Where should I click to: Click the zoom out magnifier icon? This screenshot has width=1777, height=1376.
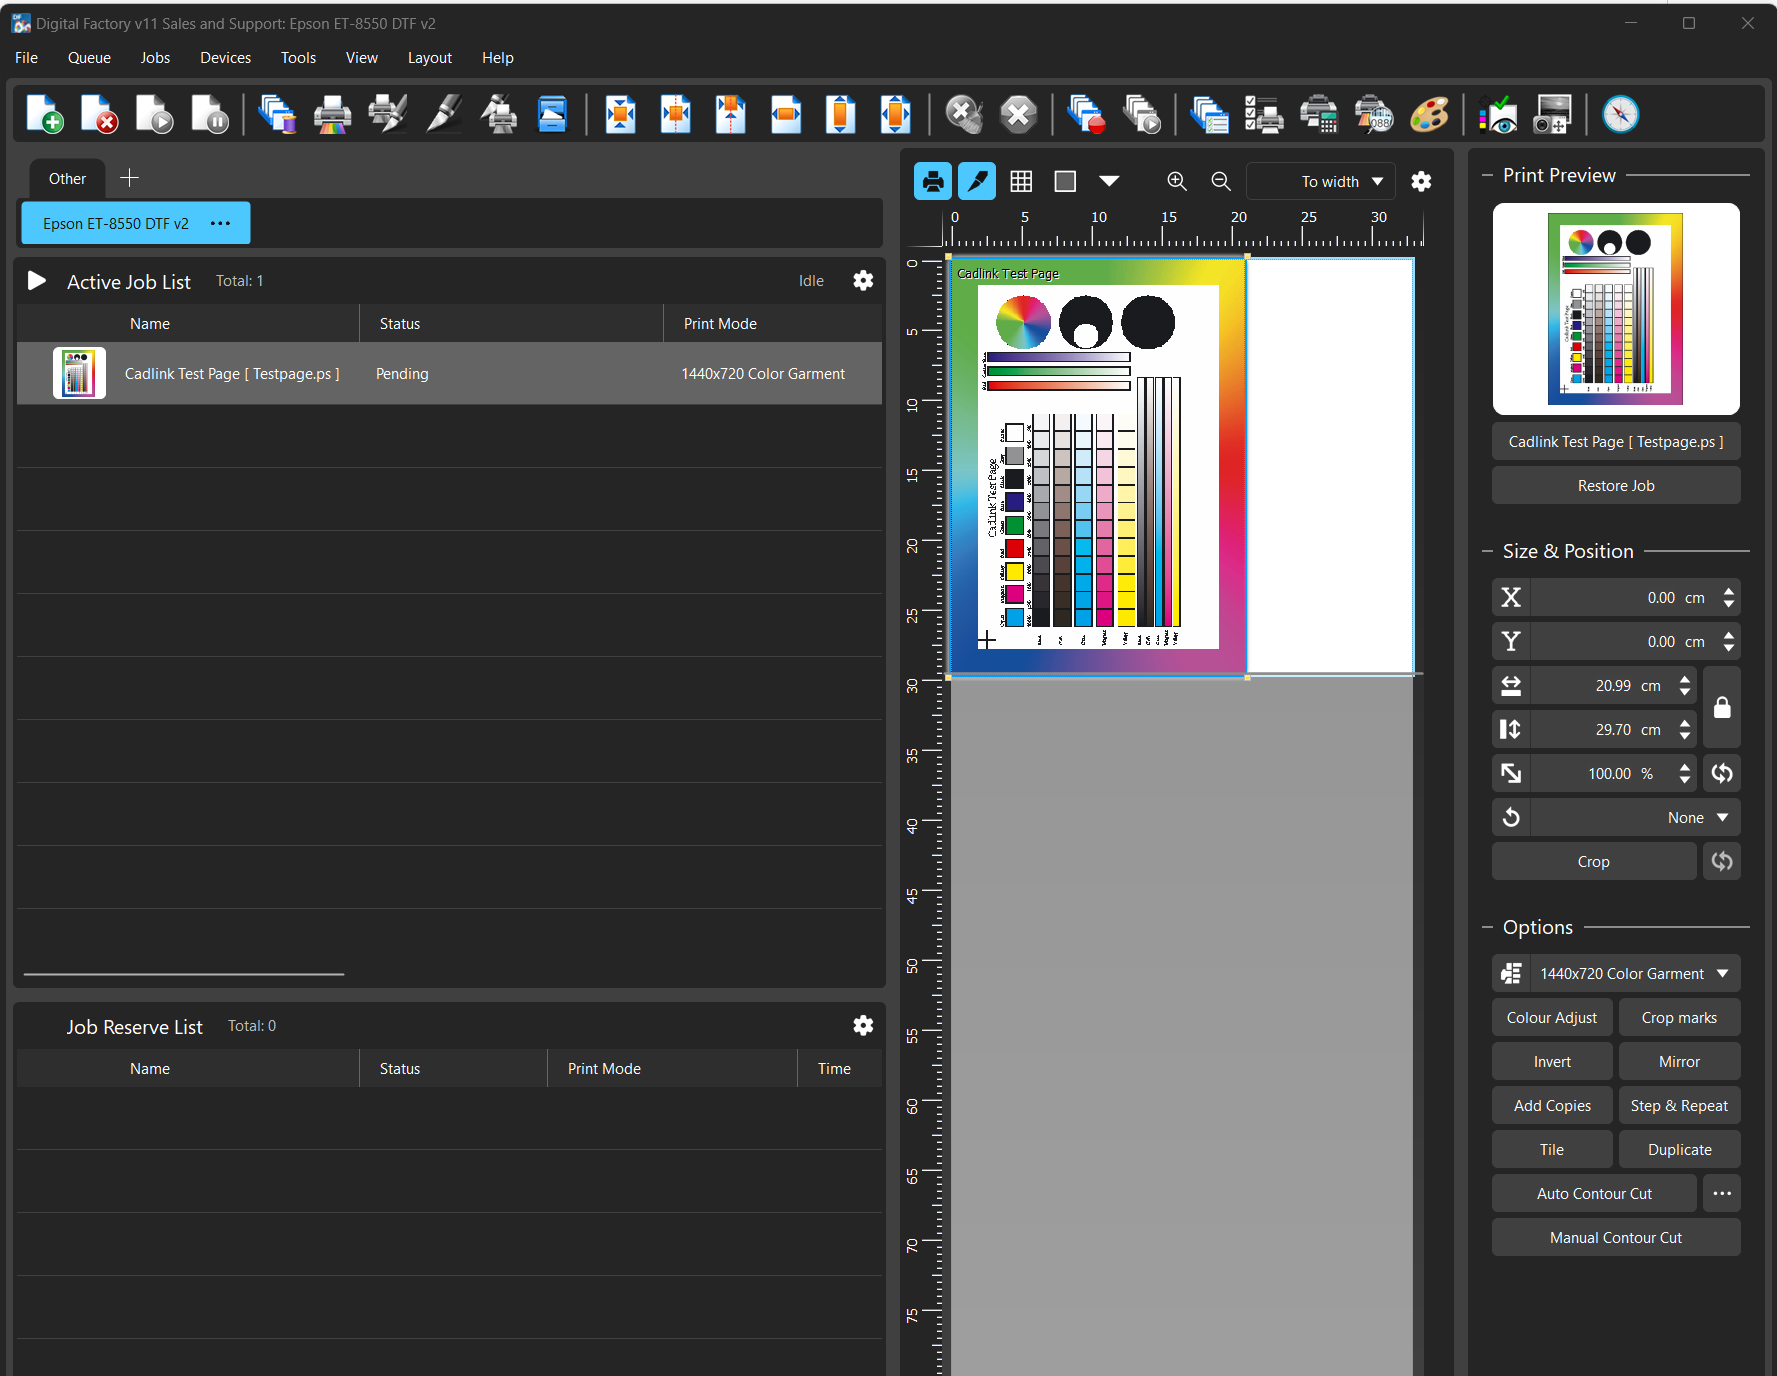click(x=1221, y=181)
